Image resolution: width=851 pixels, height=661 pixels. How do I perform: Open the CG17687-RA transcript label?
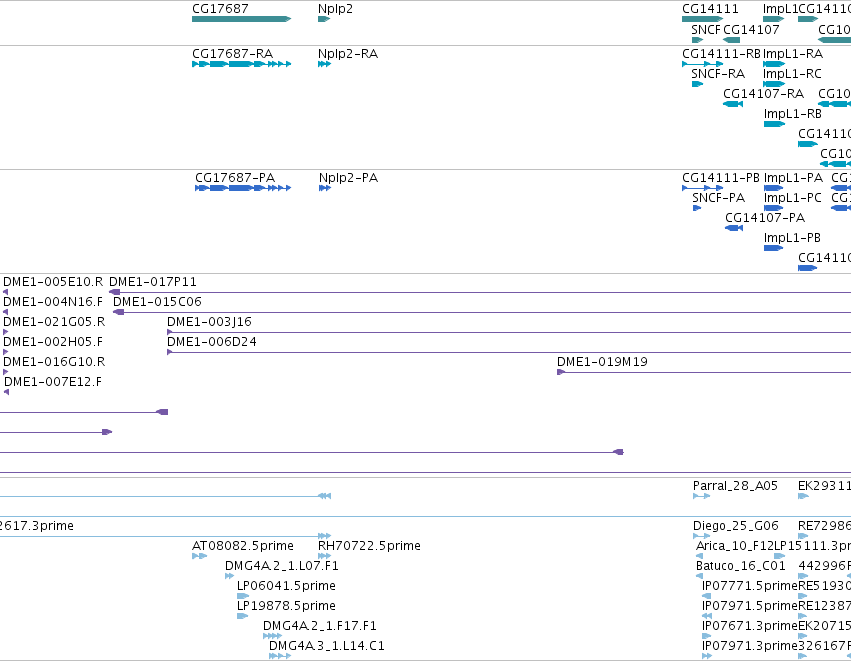(x=232, y=54)
